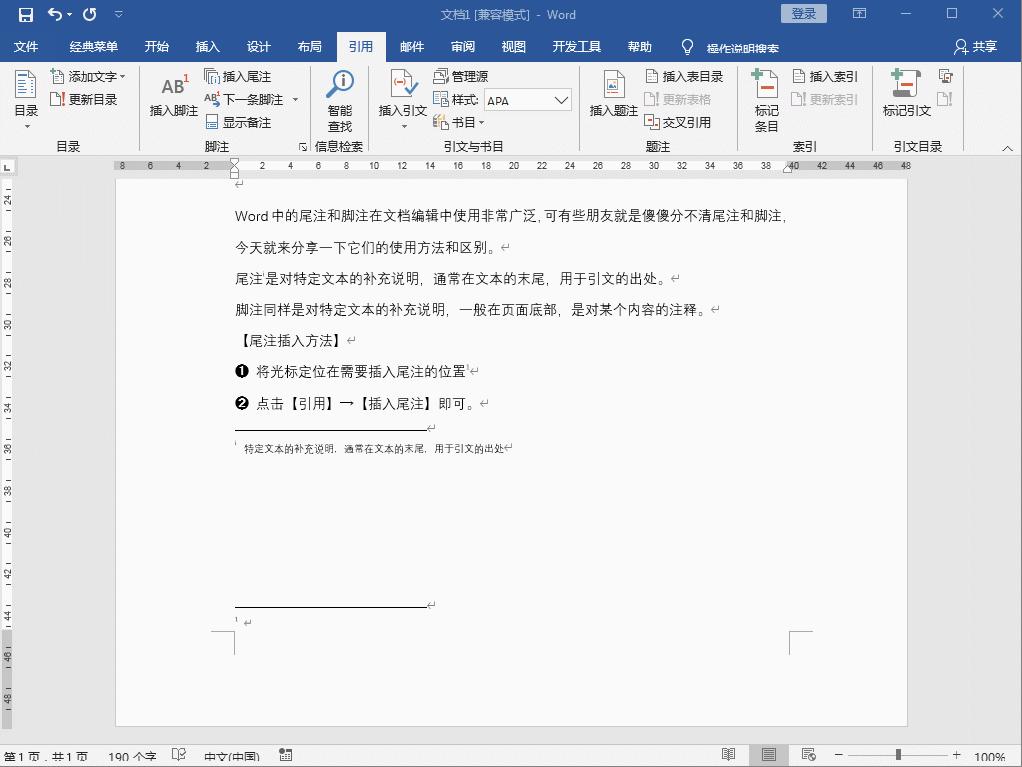Switch to the 插入 tab
Screen dimensions: 1022x767
(x=207, y=47)
